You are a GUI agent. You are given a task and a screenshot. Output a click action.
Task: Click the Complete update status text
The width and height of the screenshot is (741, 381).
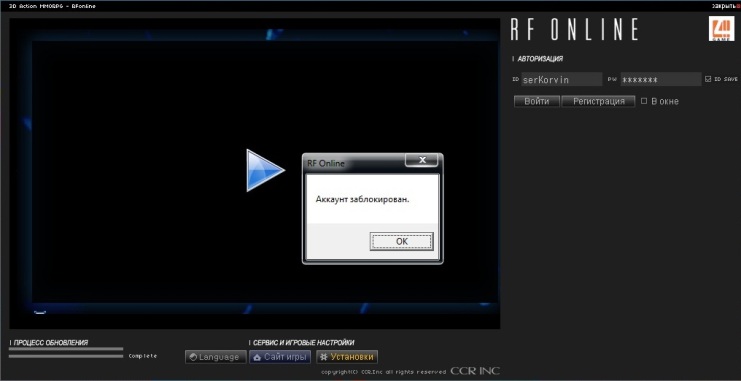tap(143, 356)
